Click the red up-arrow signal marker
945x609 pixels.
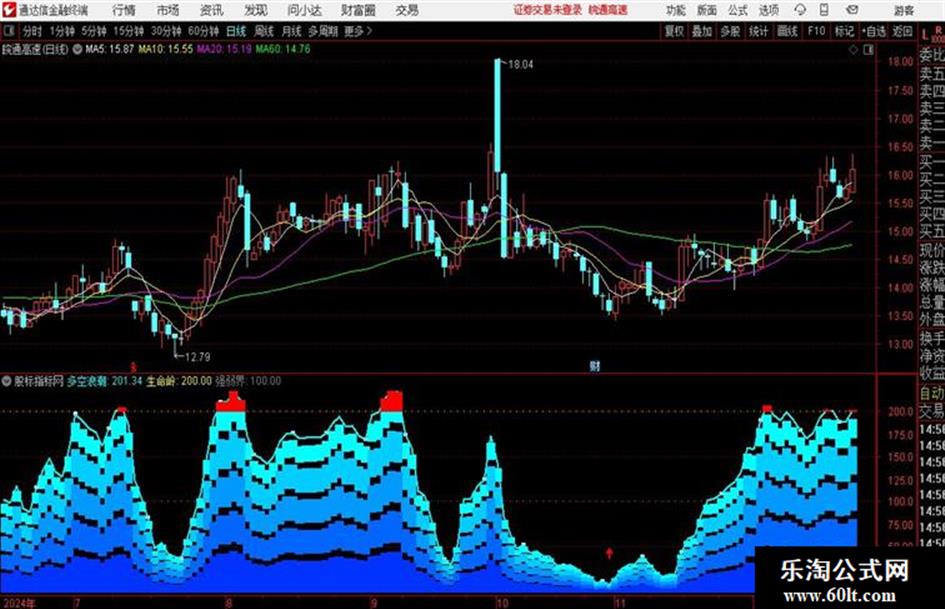609,553
